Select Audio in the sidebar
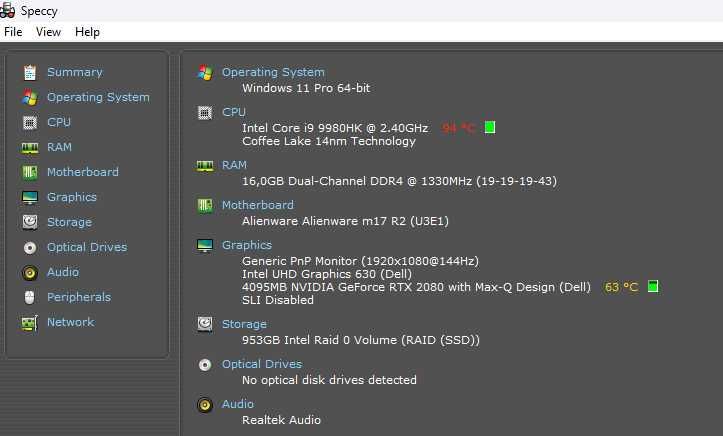 pos(63,272)
